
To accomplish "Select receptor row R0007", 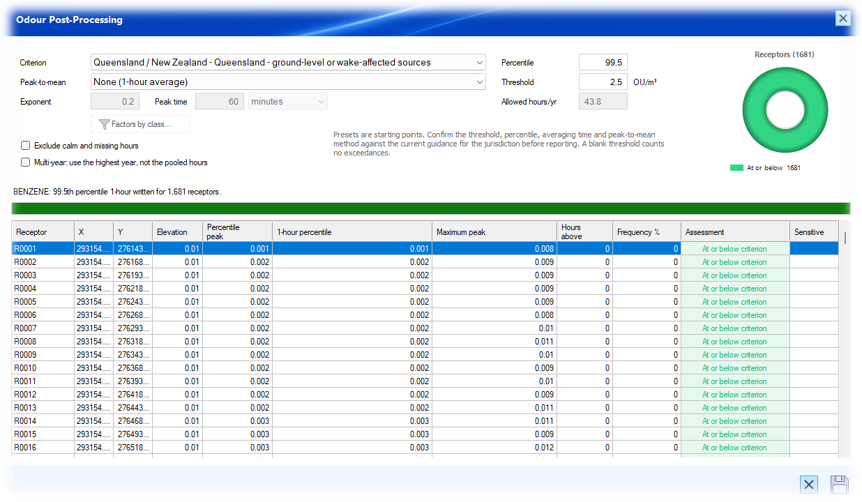I will click(x=425, y=328).
